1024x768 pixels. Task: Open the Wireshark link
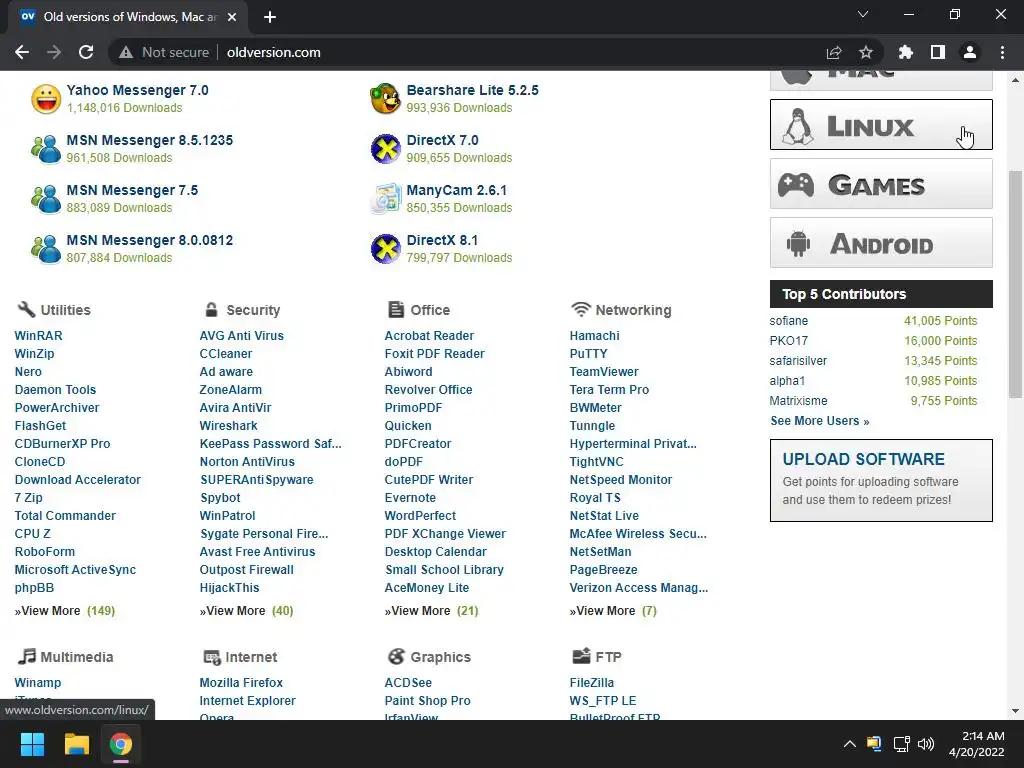(229, 426)
